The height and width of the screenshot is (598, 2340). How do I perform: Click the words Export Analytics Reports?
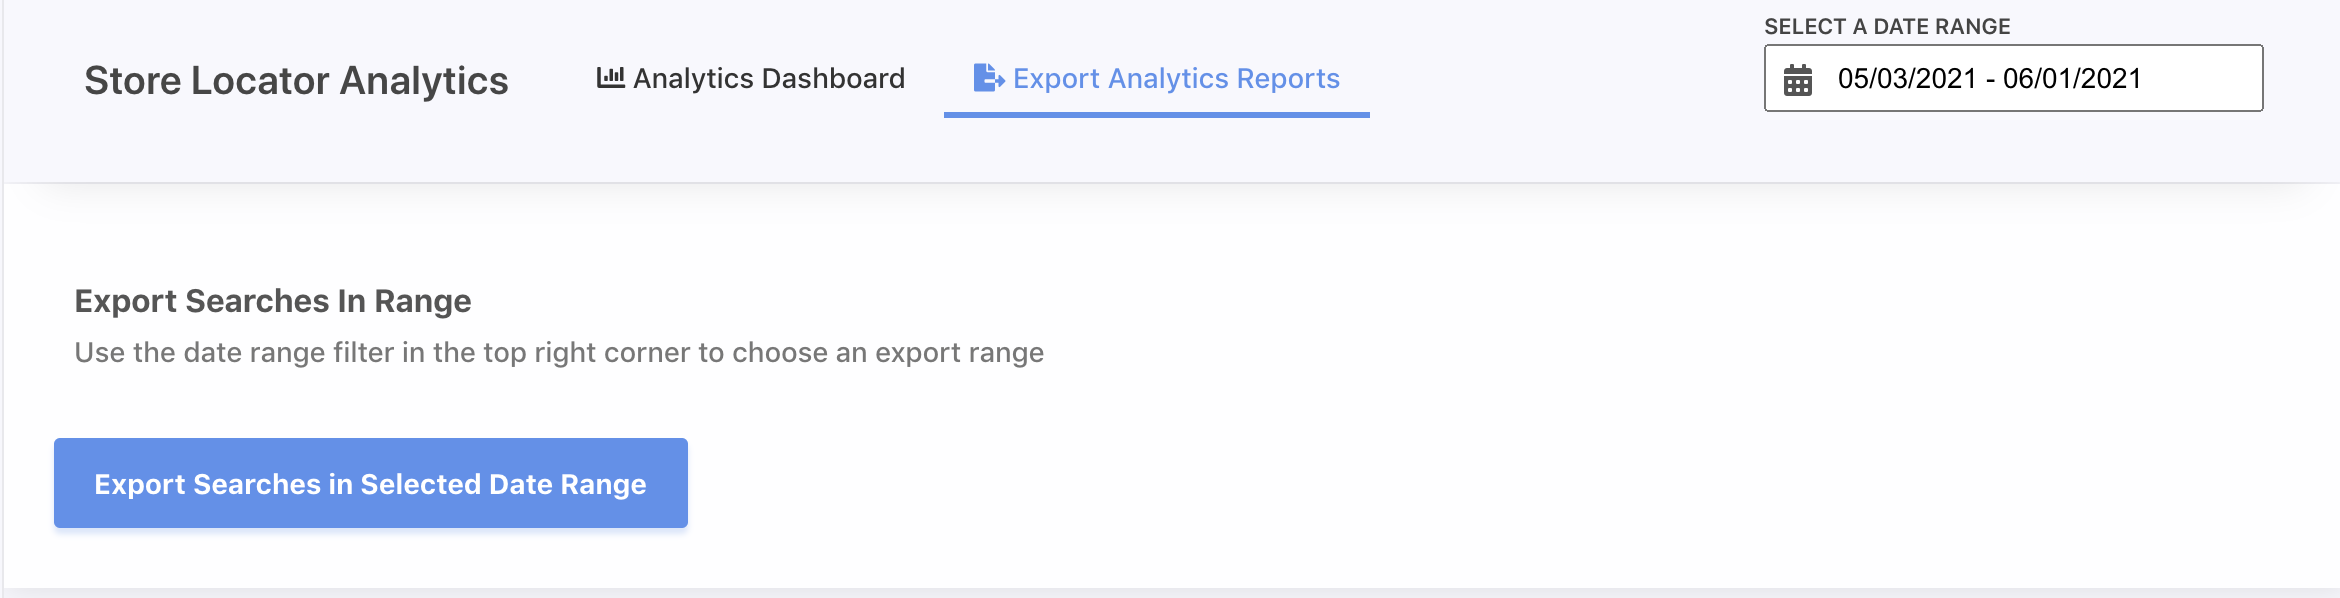1176,78
